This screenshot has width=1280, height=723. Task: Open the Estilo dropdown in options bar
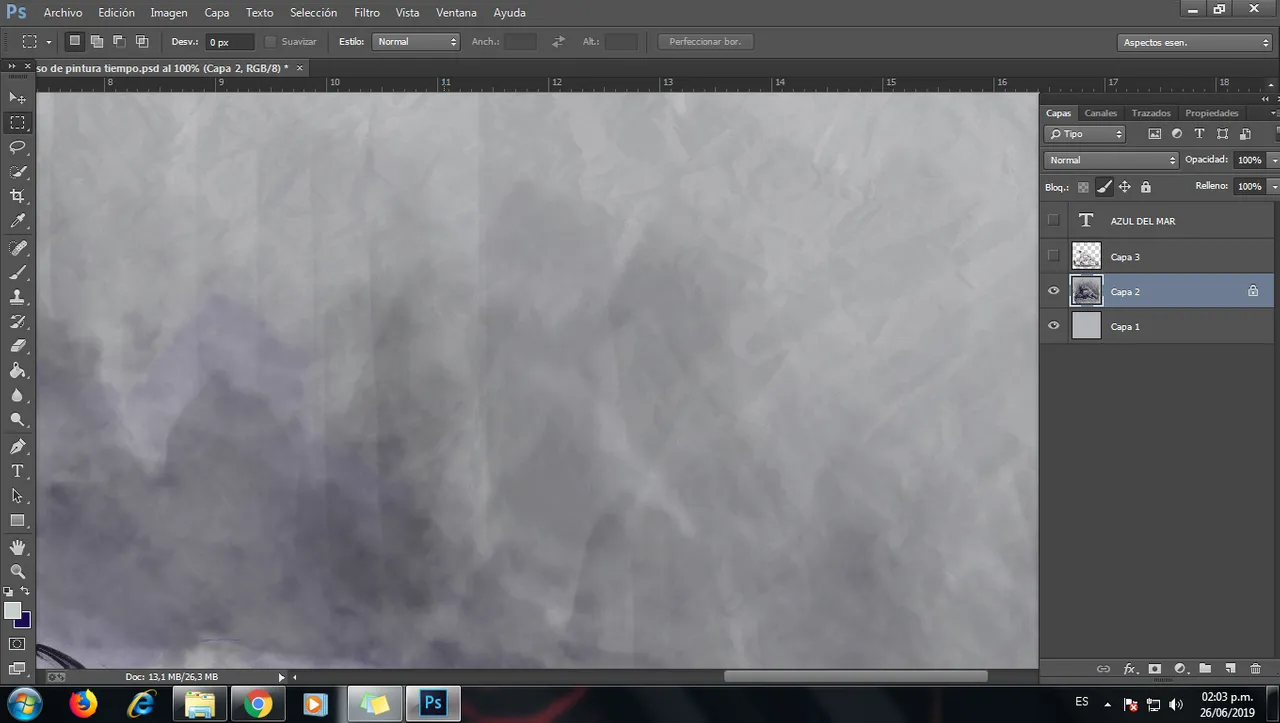coord(415,42)
